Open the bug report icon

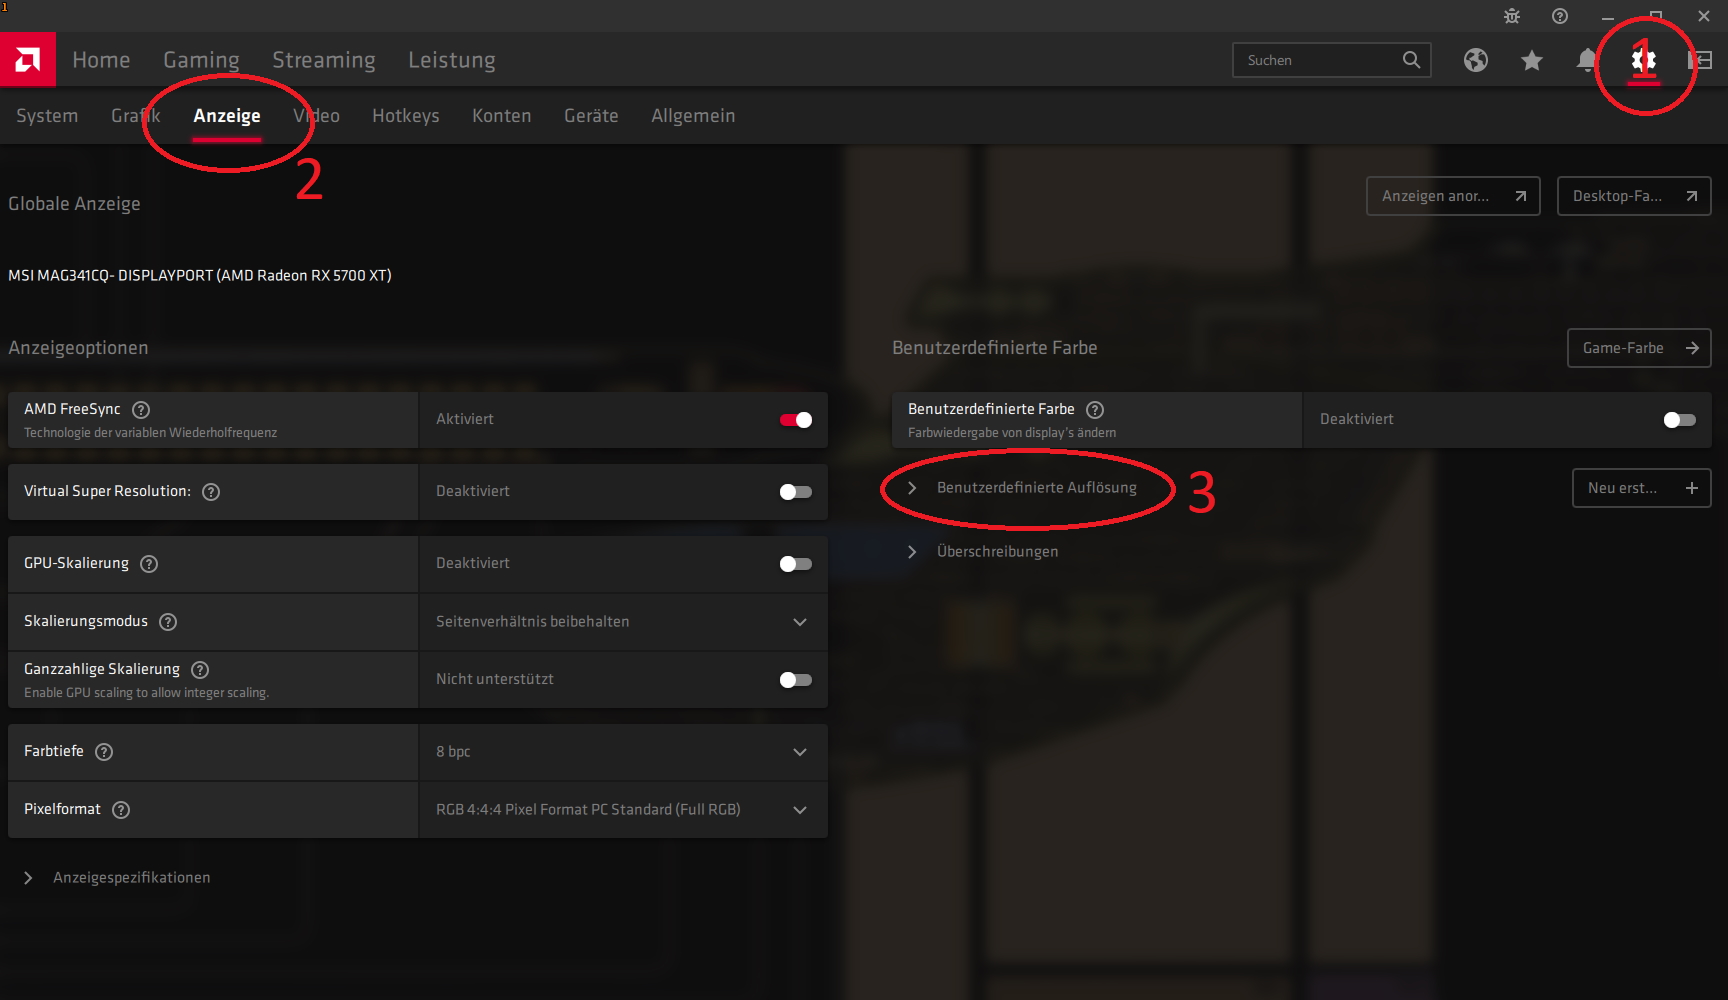1512,16
